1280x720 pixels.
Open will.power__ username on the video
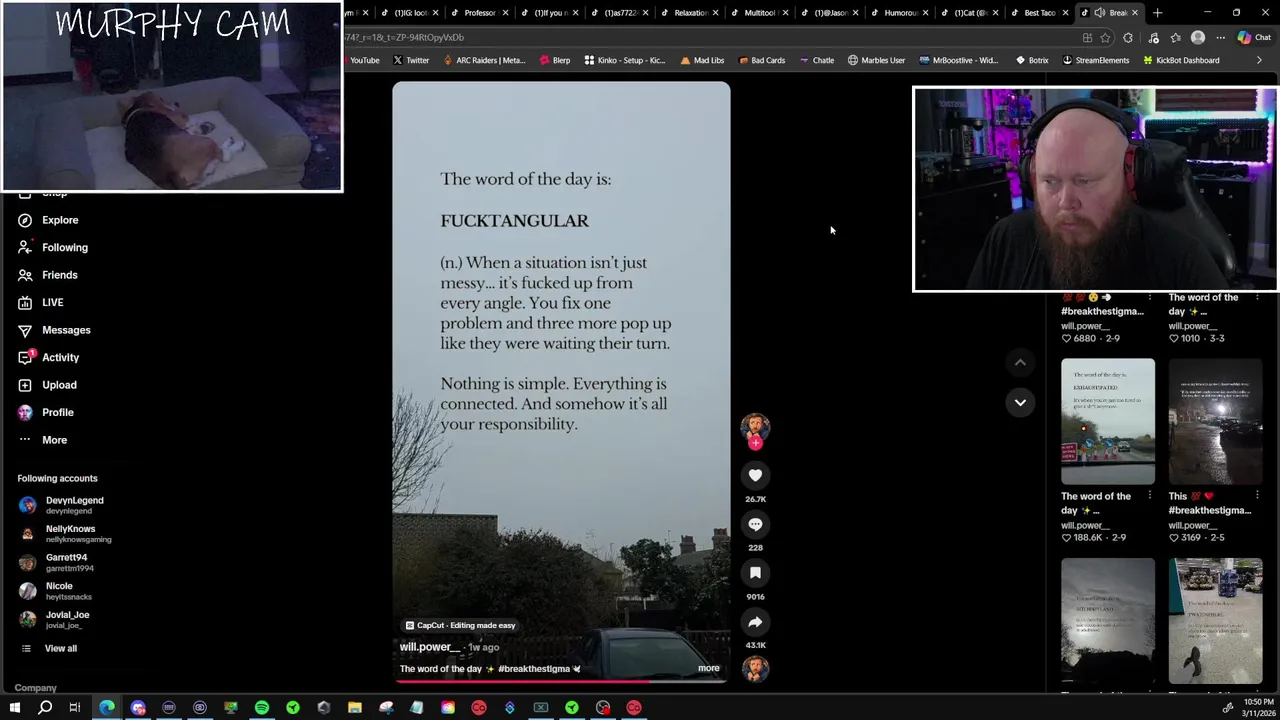tap(430, 647)
